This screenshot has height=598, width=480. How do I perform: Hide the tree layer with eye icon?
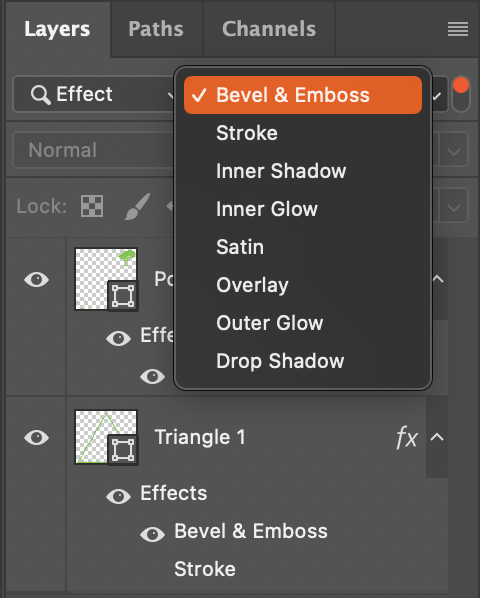point(37,280)
